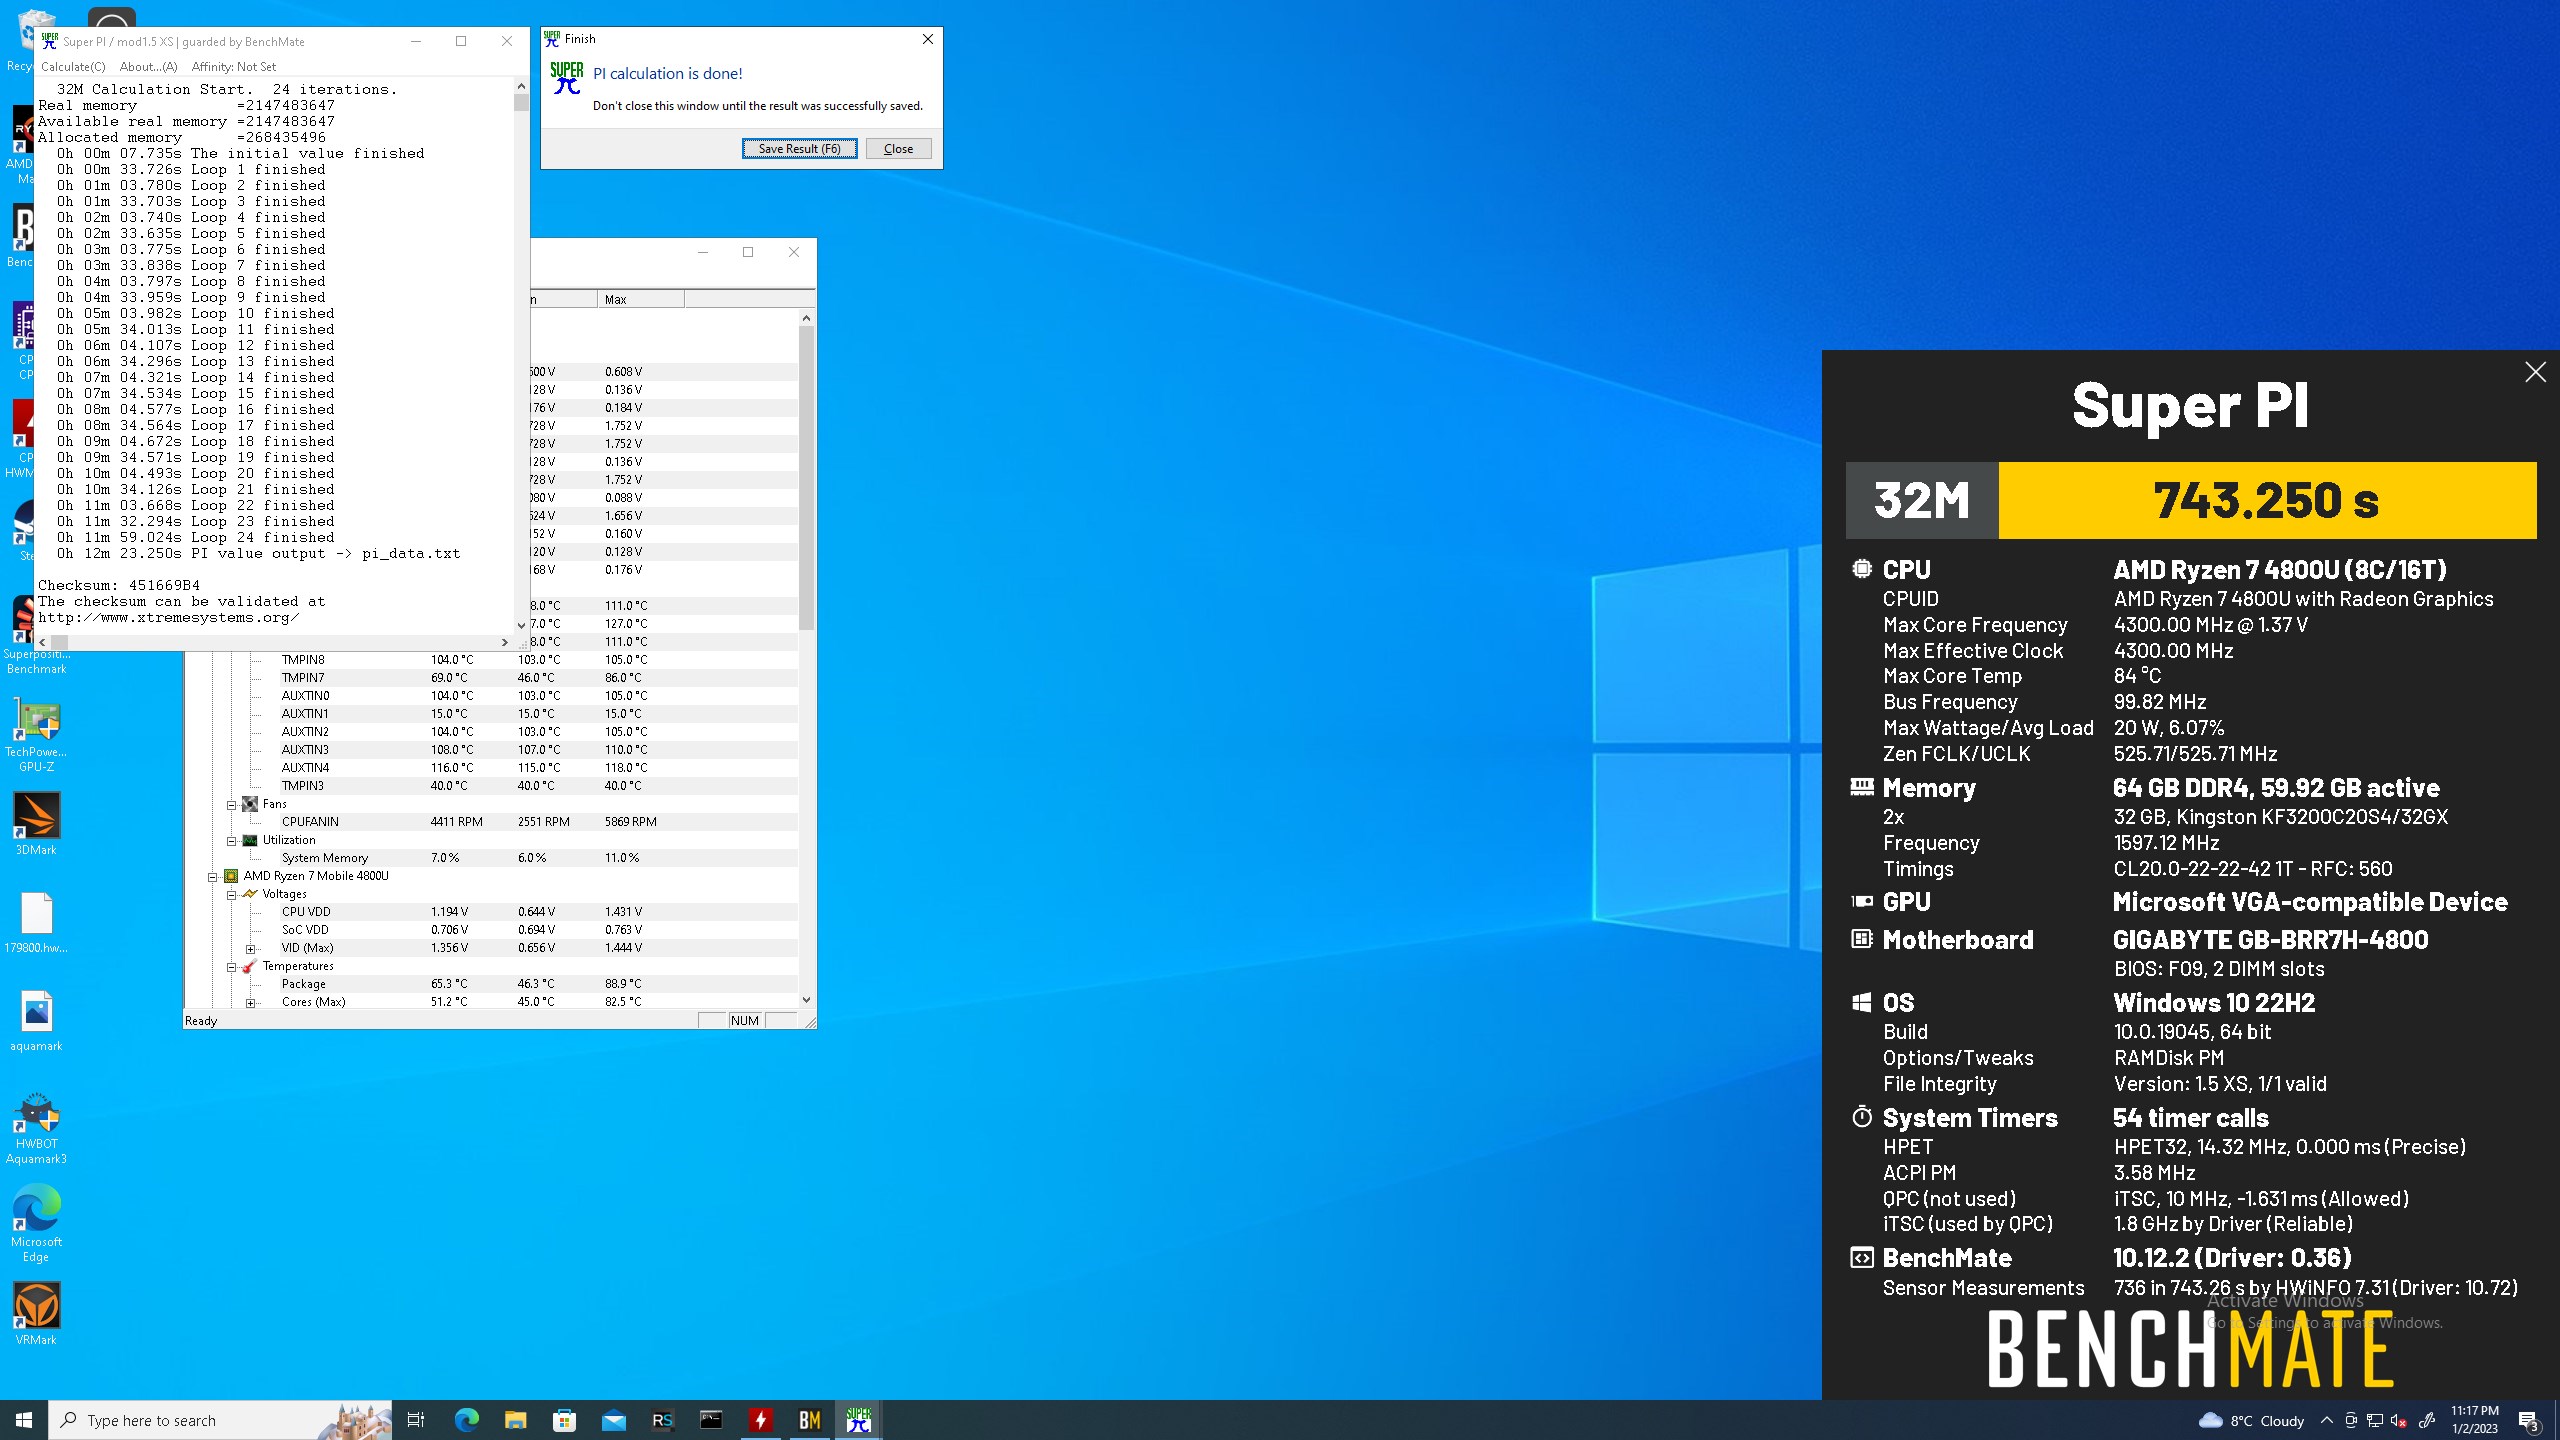The width and height of the screenshot is (2560, 1440).
Task: Click Close in the Finish dialog
Action: click(x=898, y=149)
